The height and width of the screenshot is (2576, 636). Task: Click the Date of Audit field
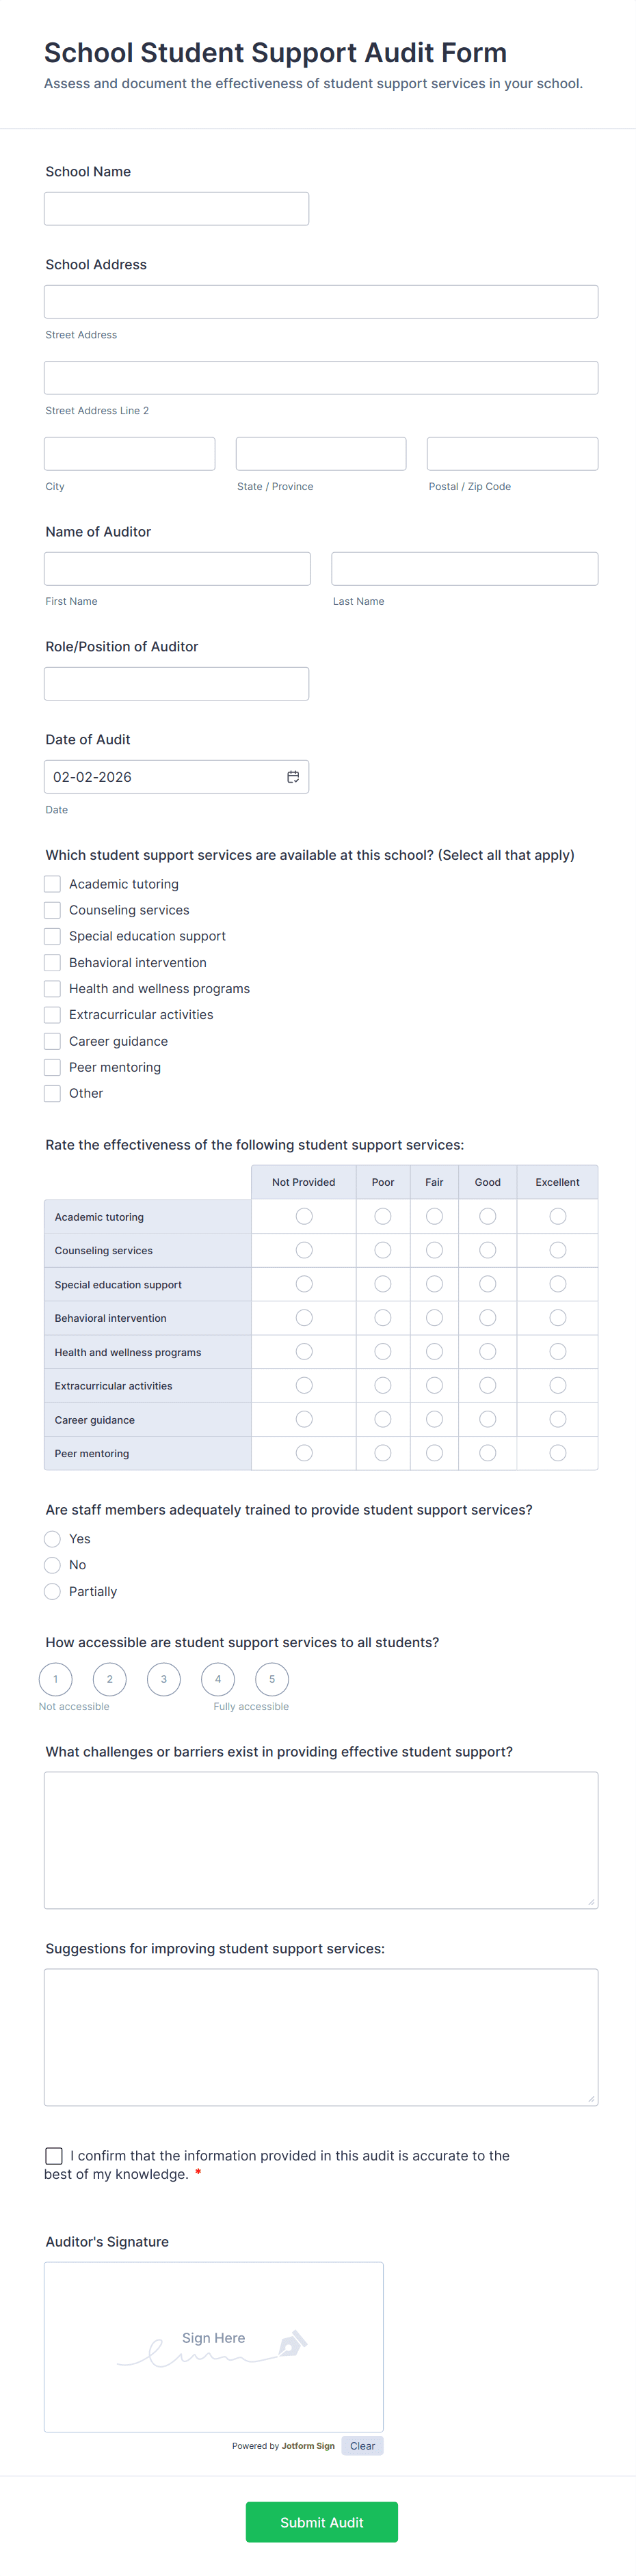click(x=165, y=777)
